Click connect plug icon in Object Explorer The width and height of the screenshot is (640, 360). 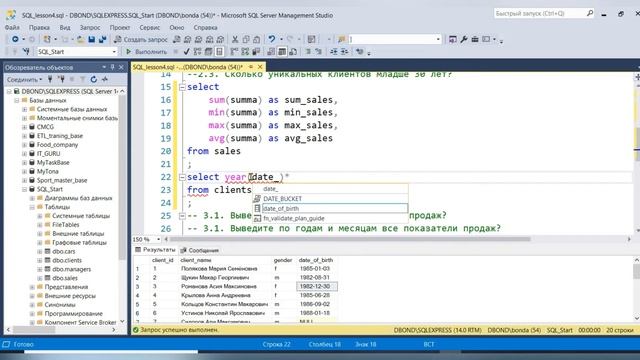[x=50, y=79]
